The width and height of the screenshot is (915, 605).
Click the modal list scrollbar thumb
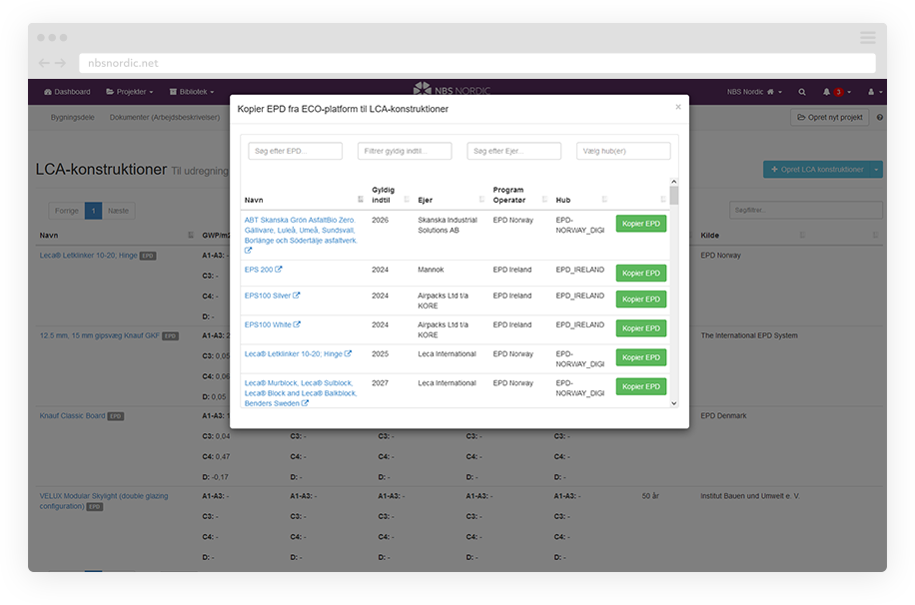674,195
